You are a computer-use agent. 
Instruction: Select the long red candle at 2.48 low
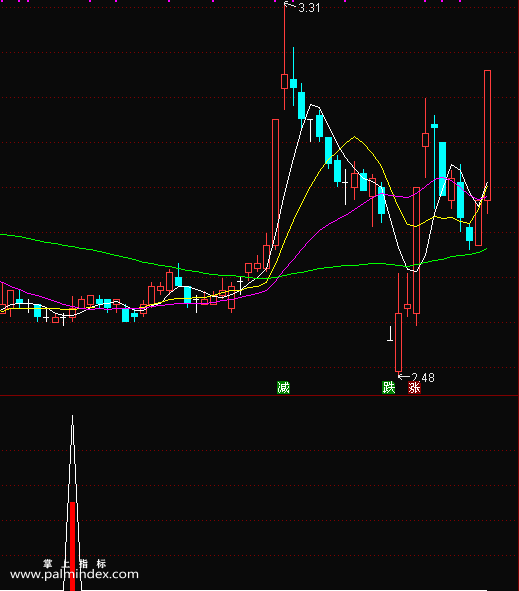(x=398, y=342)
